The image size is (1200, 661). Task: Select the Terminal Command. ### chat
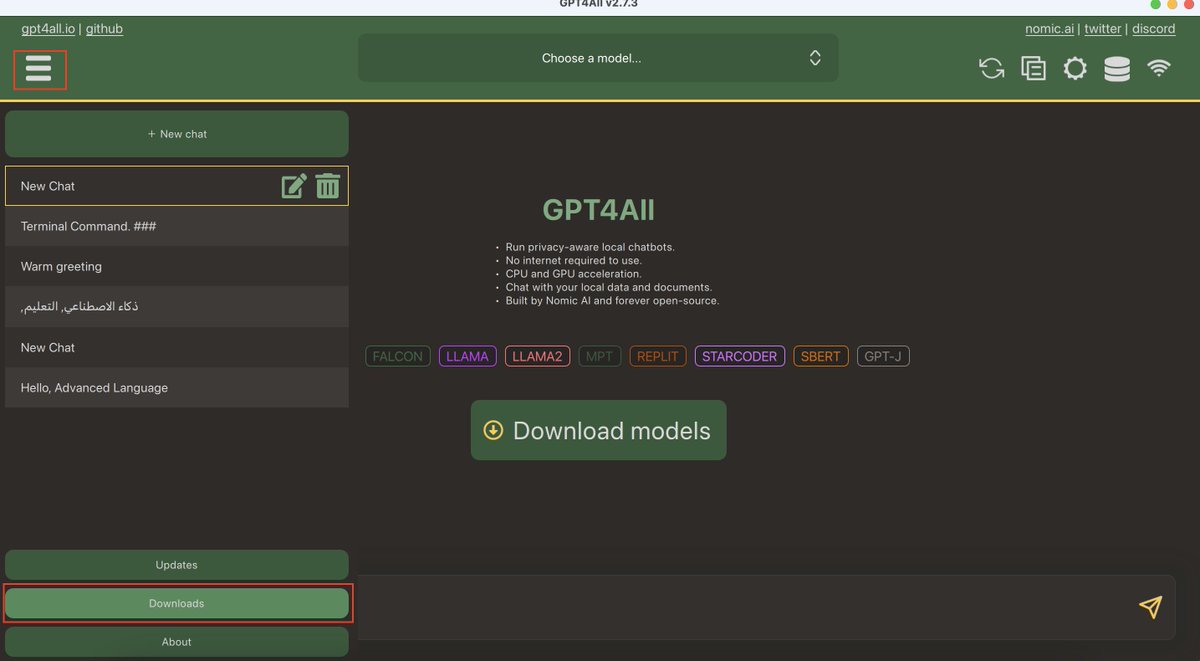coord(177,226)
